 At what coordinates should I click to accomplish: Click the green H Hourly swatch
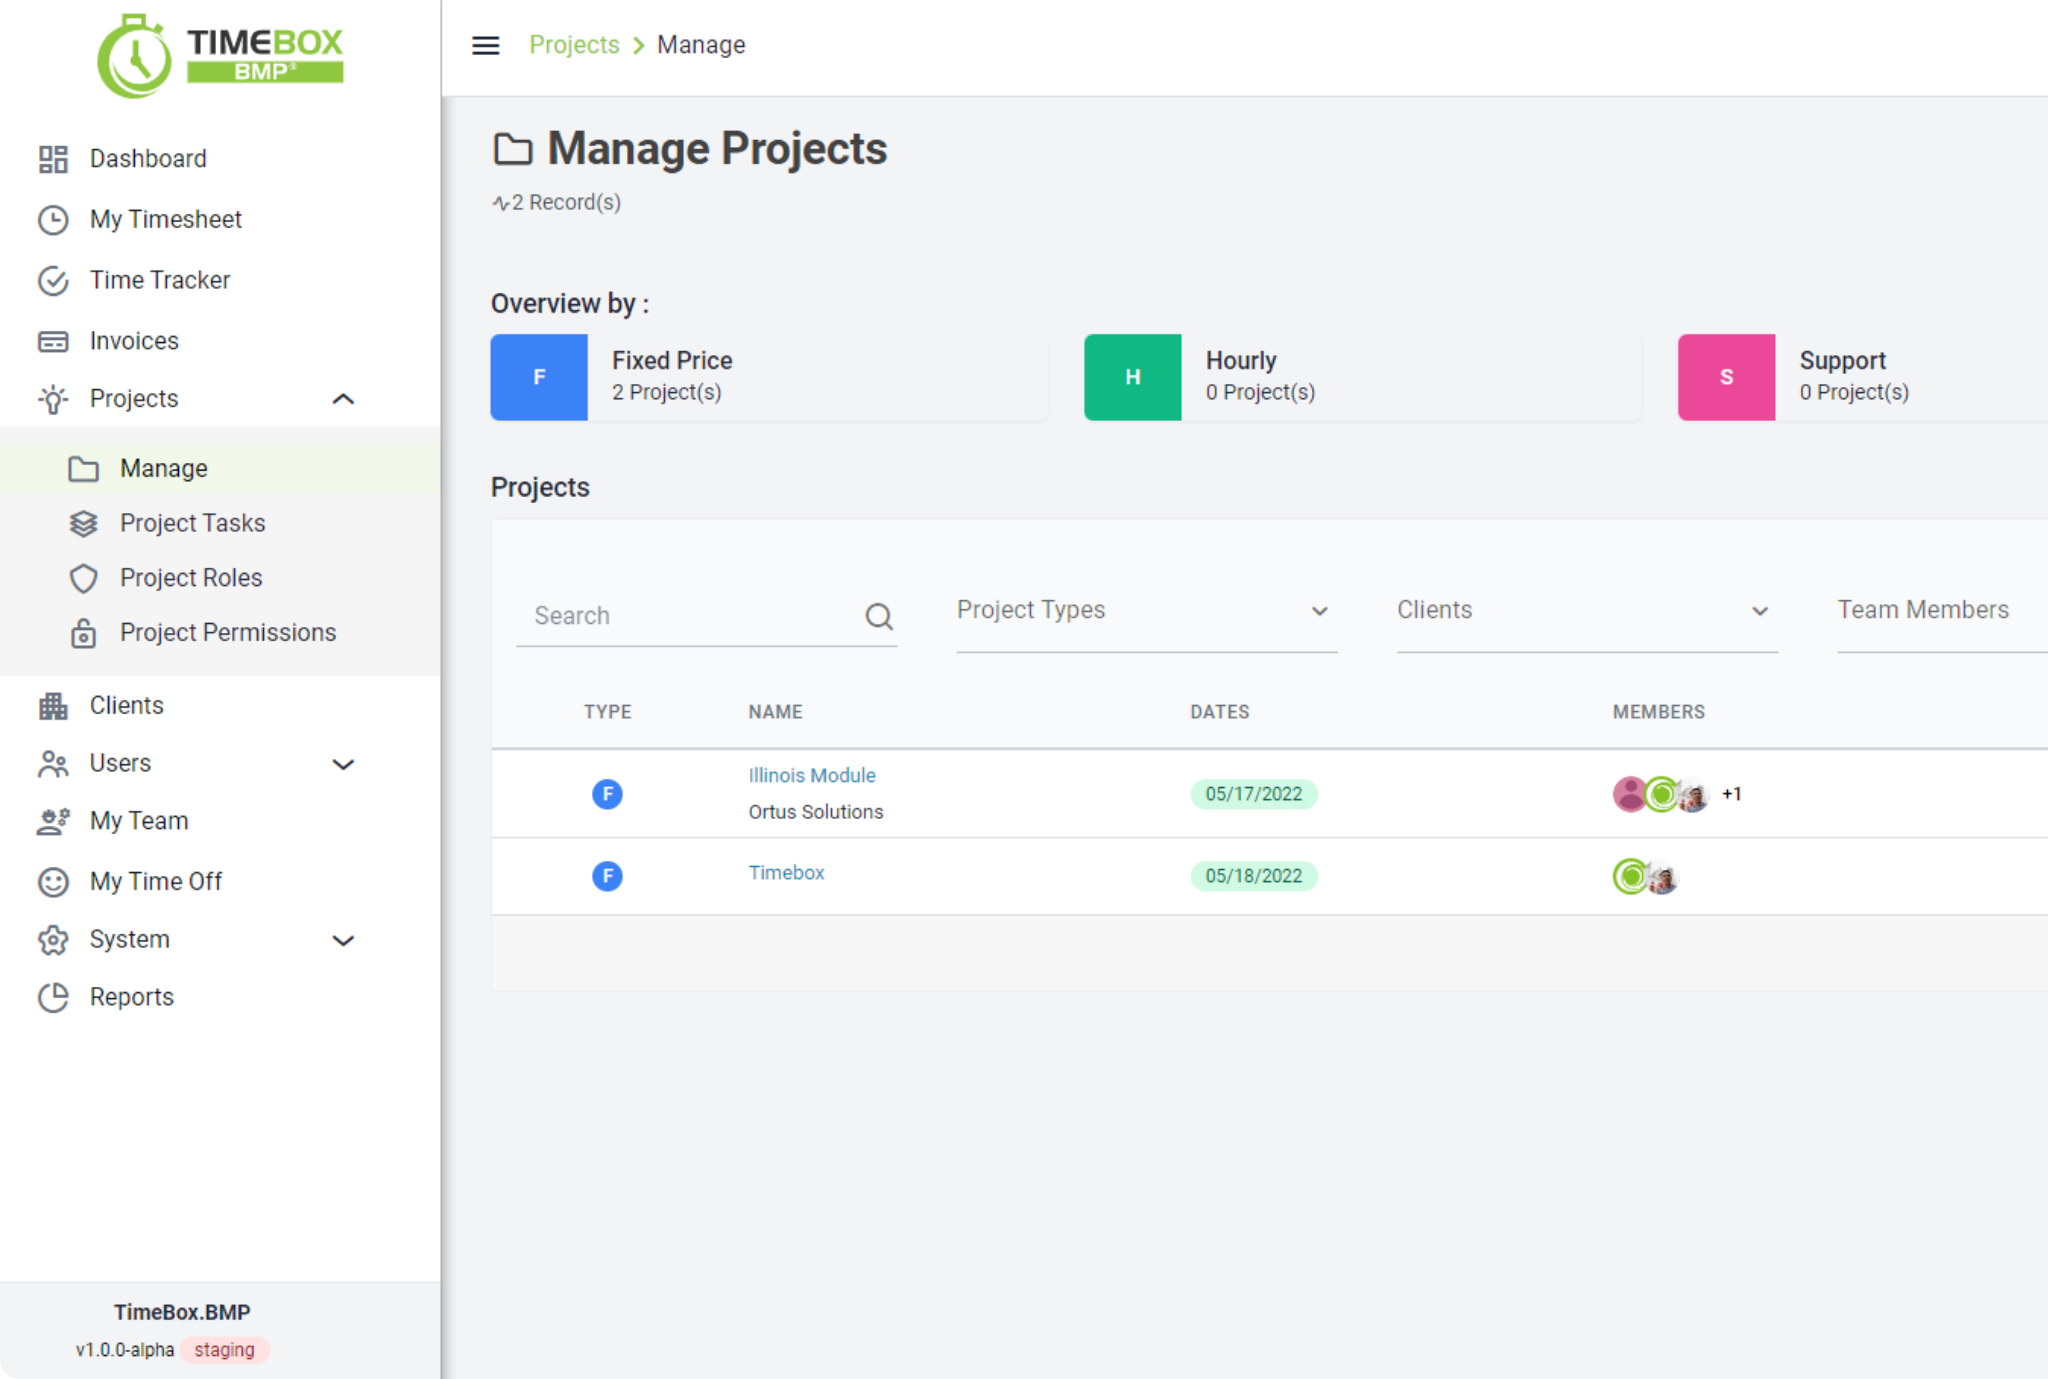pyautogui.click(x=1133, y=378)
